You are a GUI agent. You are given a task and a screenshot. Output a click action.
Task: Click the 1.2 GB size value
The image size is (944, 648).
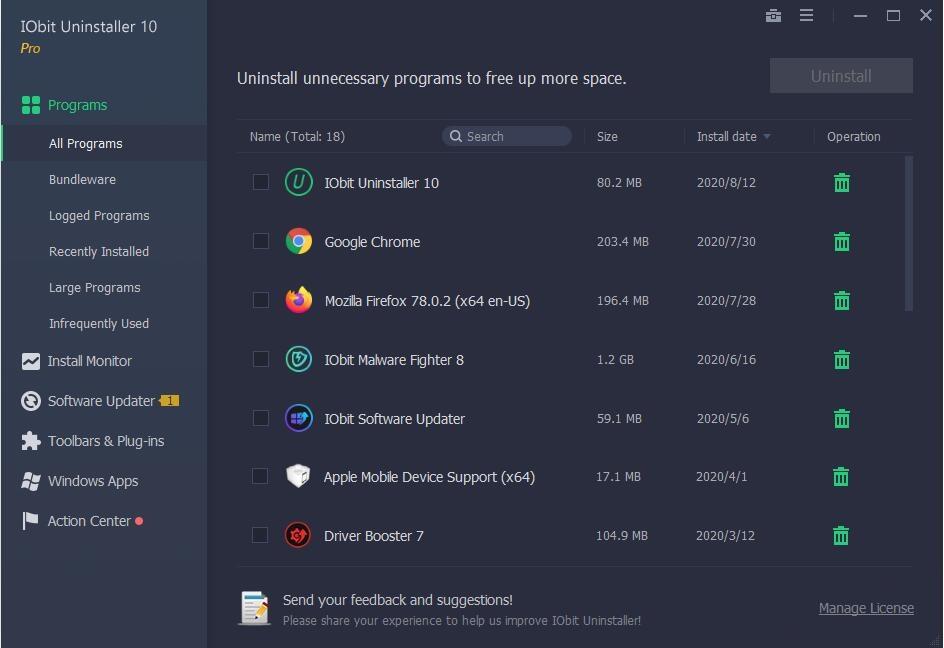615,360
